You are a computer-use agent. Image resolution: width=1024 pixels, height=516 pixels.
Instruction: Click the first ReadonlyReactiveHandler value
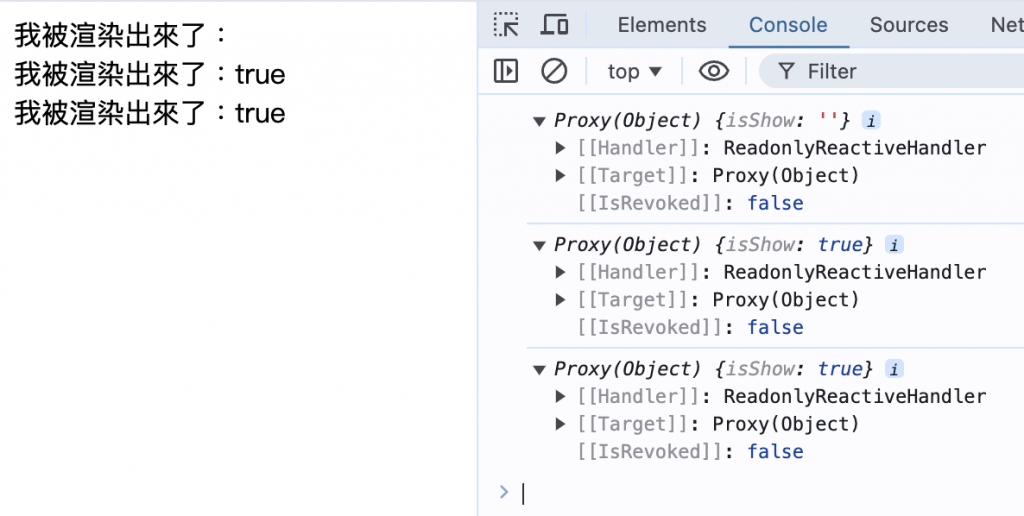tap(854, 149)
